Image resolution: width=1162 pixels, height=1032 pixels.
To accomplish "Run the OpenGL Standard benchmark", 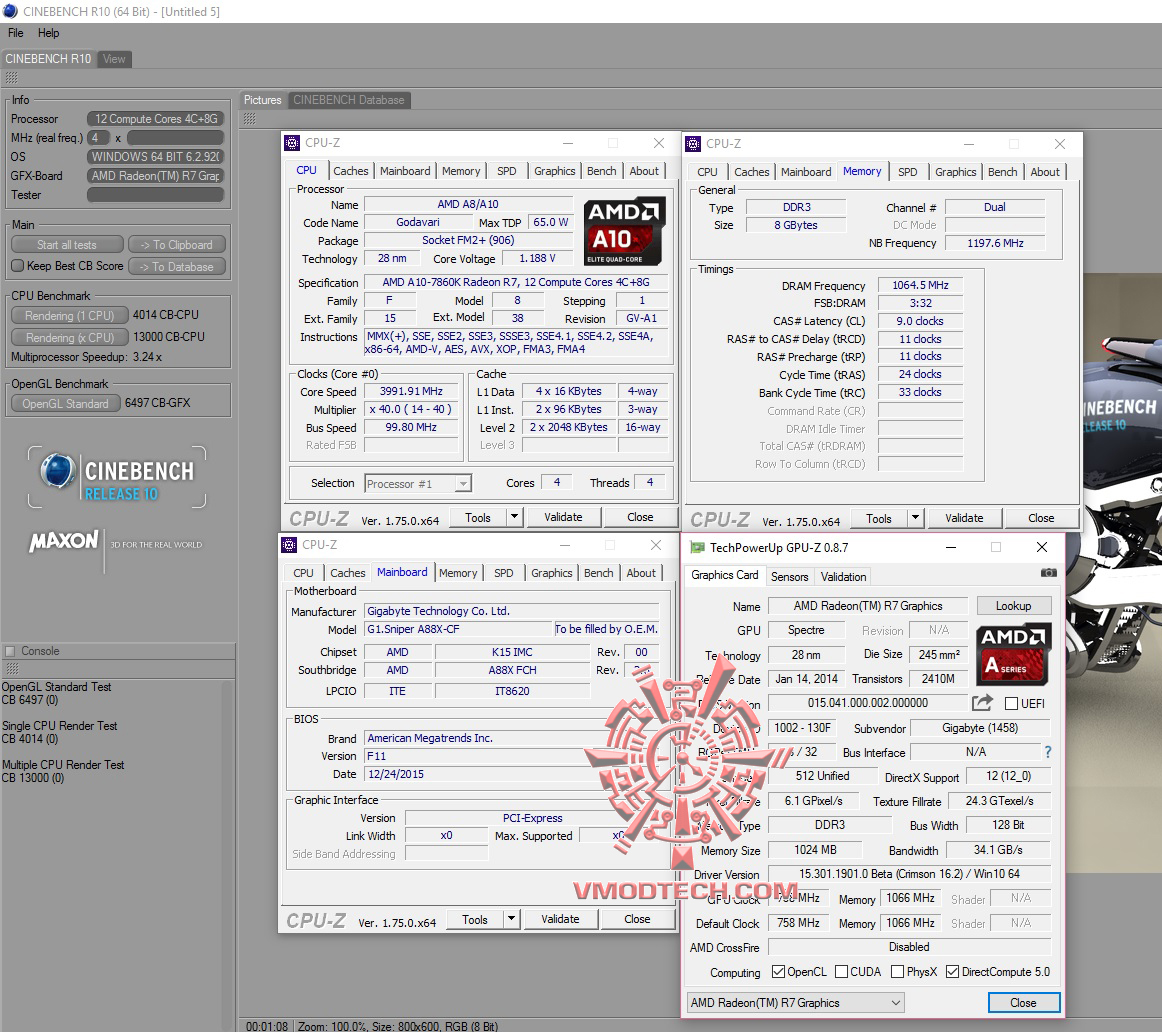I will 65,403.
